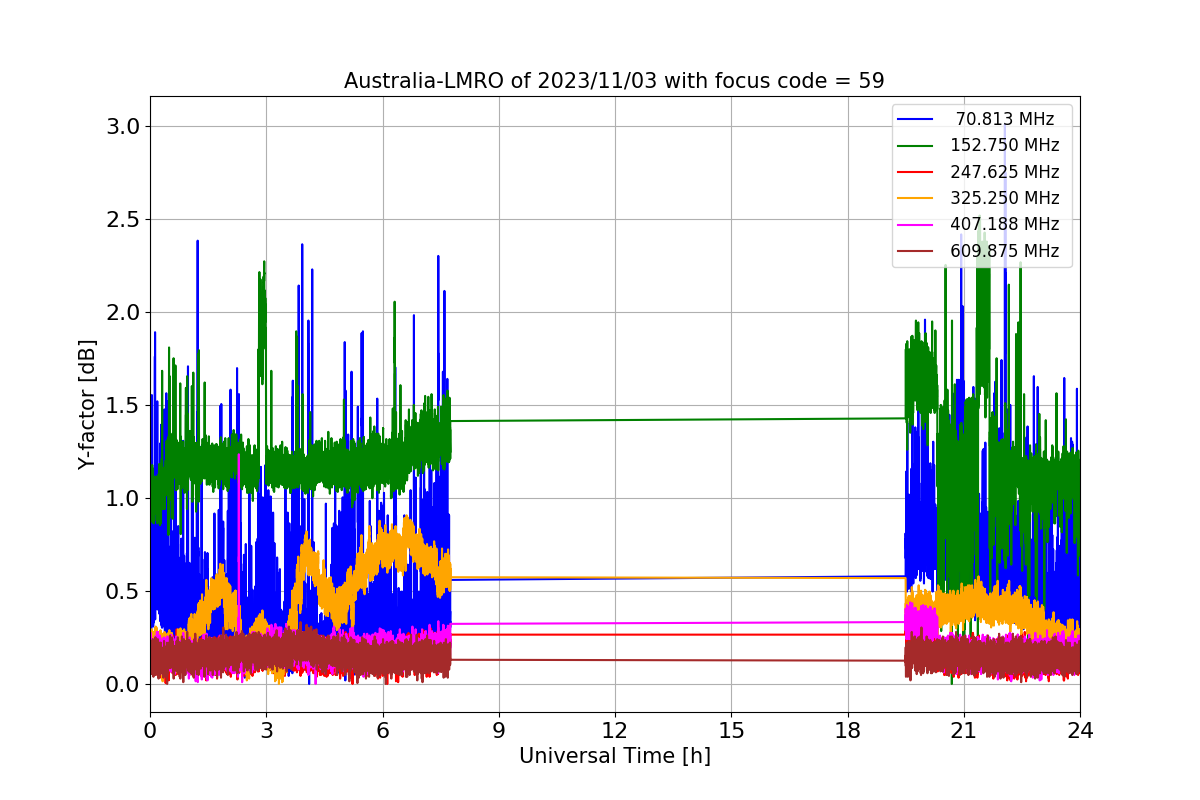Click the Universal Time [h] axis label
The image size is (1200, 800).
(614, 757)
